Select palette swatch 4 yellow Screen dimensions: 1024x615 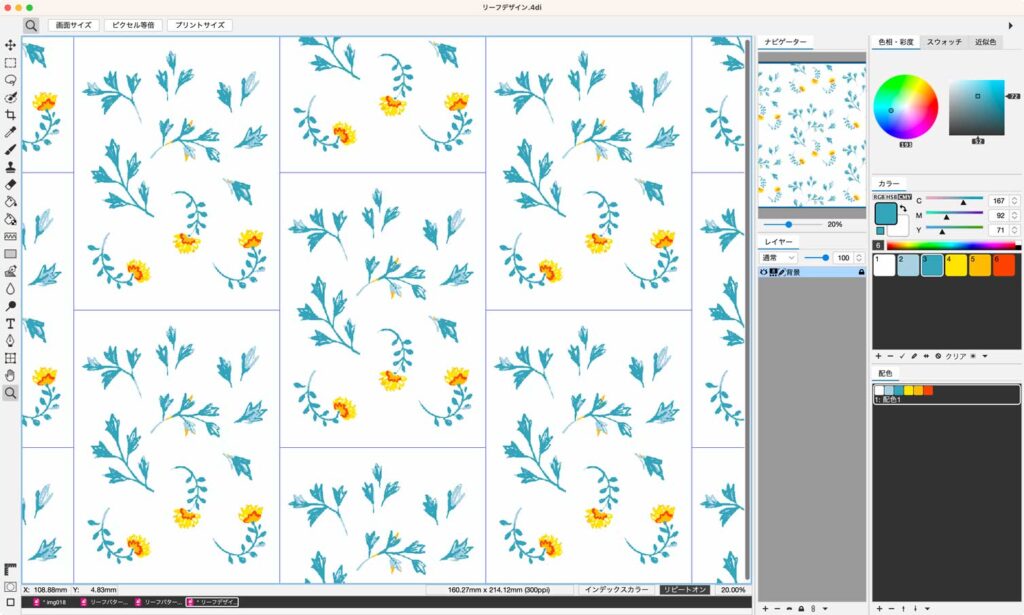click(956, 265)
